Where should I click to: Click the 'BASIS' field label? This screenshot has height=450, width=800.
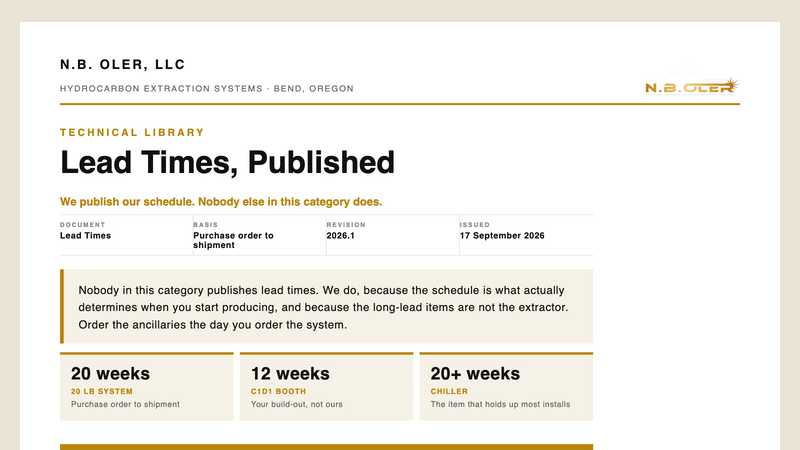[206, 224]
